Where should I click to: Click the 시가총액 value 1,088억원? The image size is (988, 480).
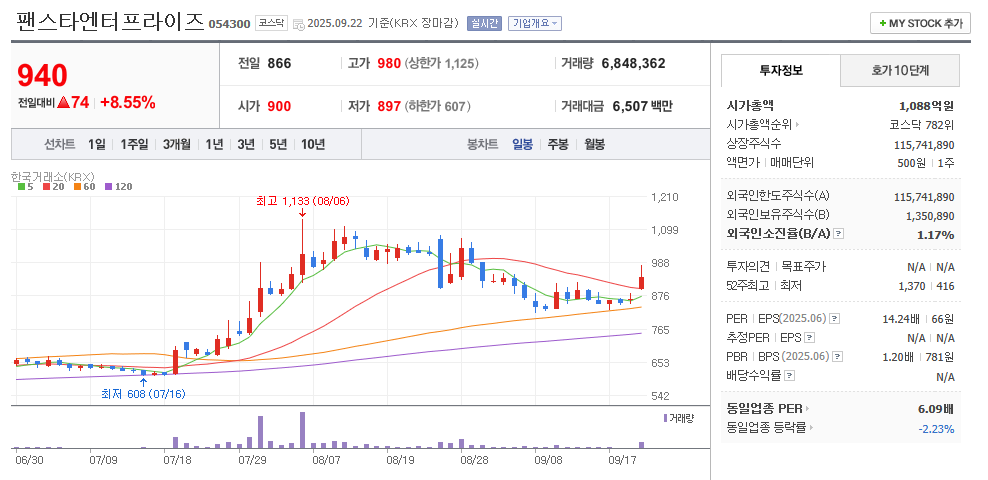926,106
